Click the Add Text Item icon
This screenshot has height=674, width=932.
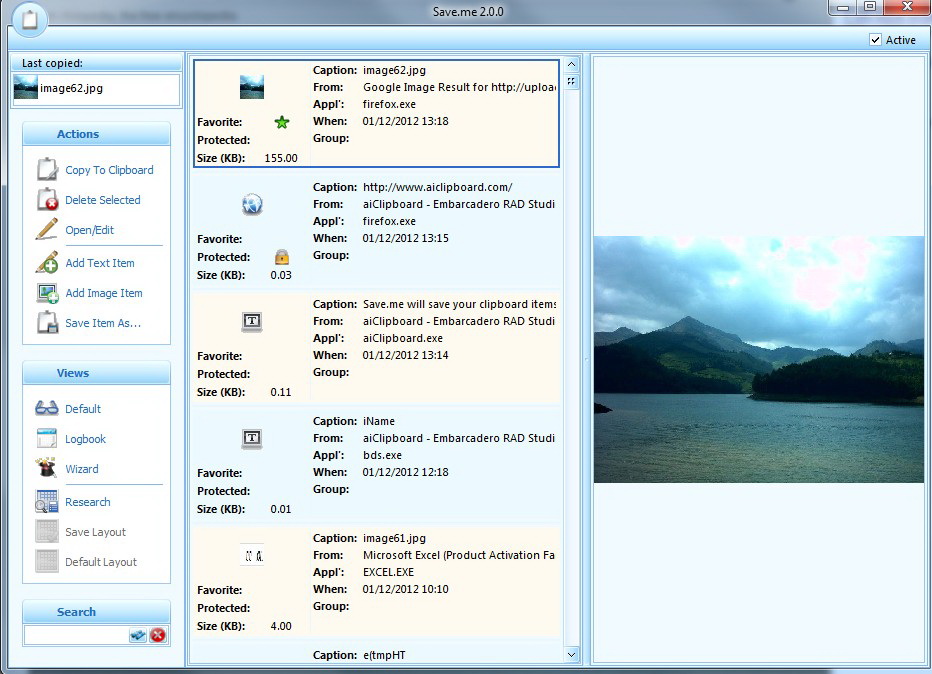coord(47,263)
